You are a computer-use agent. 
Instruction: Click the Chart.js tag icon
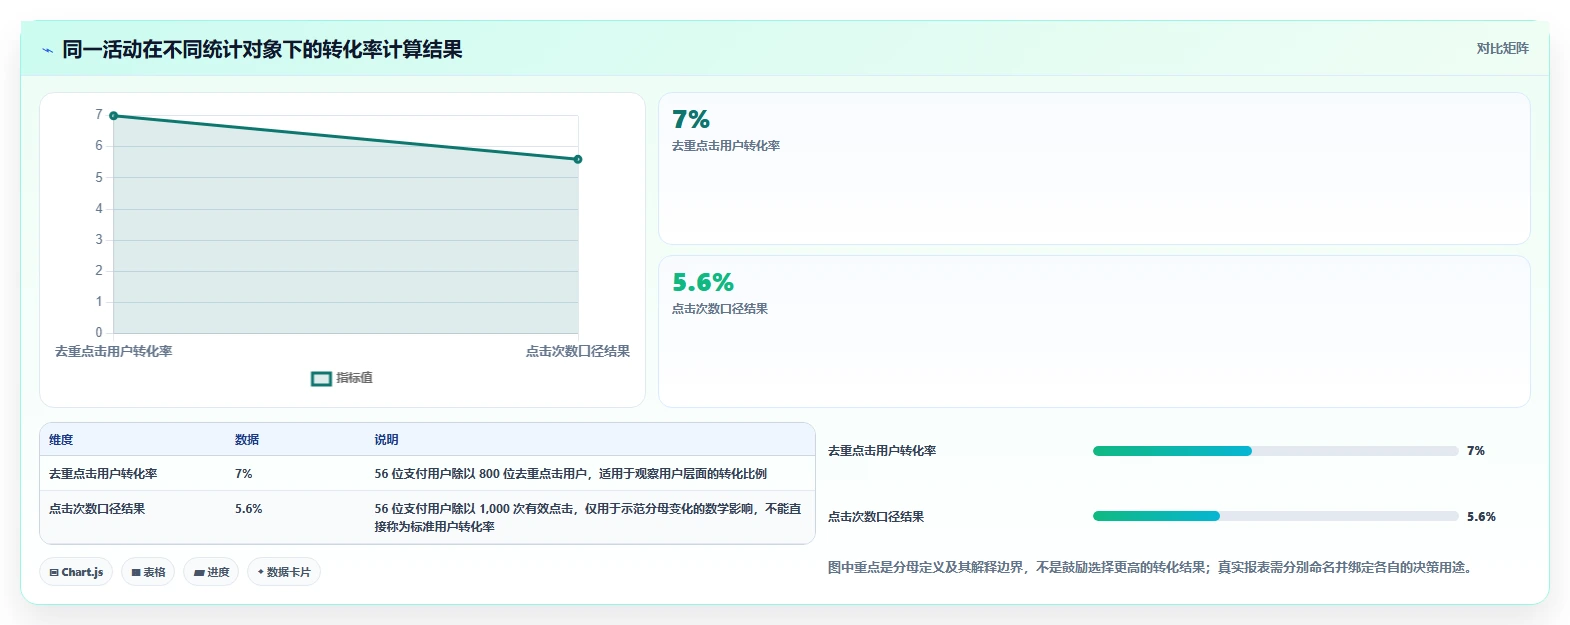point(54,573)
